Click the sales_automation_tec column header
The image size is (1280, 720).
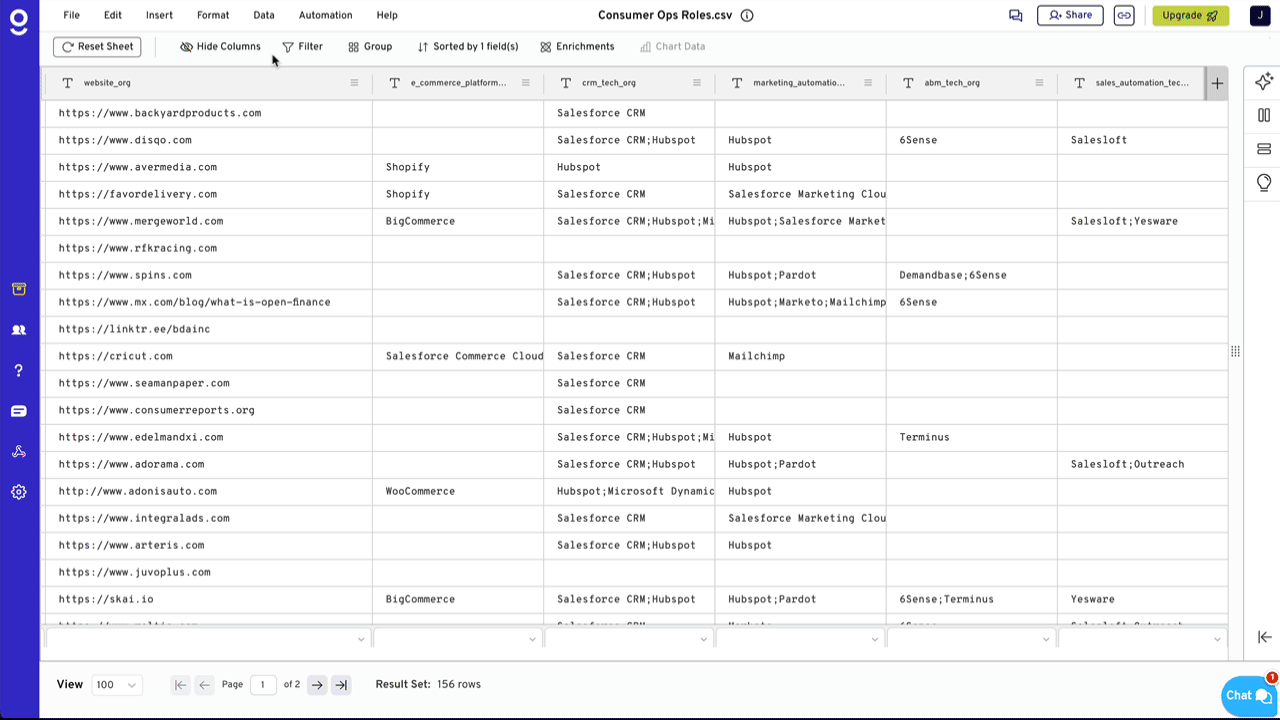coord(1131,83)
